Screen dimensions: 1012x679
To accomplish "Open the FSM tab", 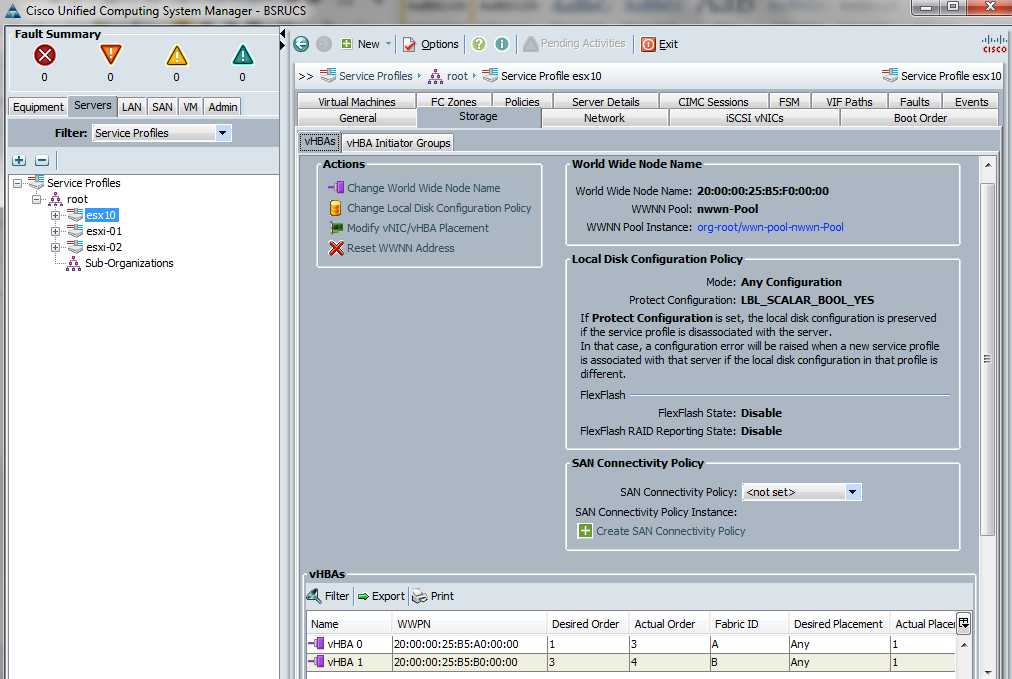I will 789,101.
